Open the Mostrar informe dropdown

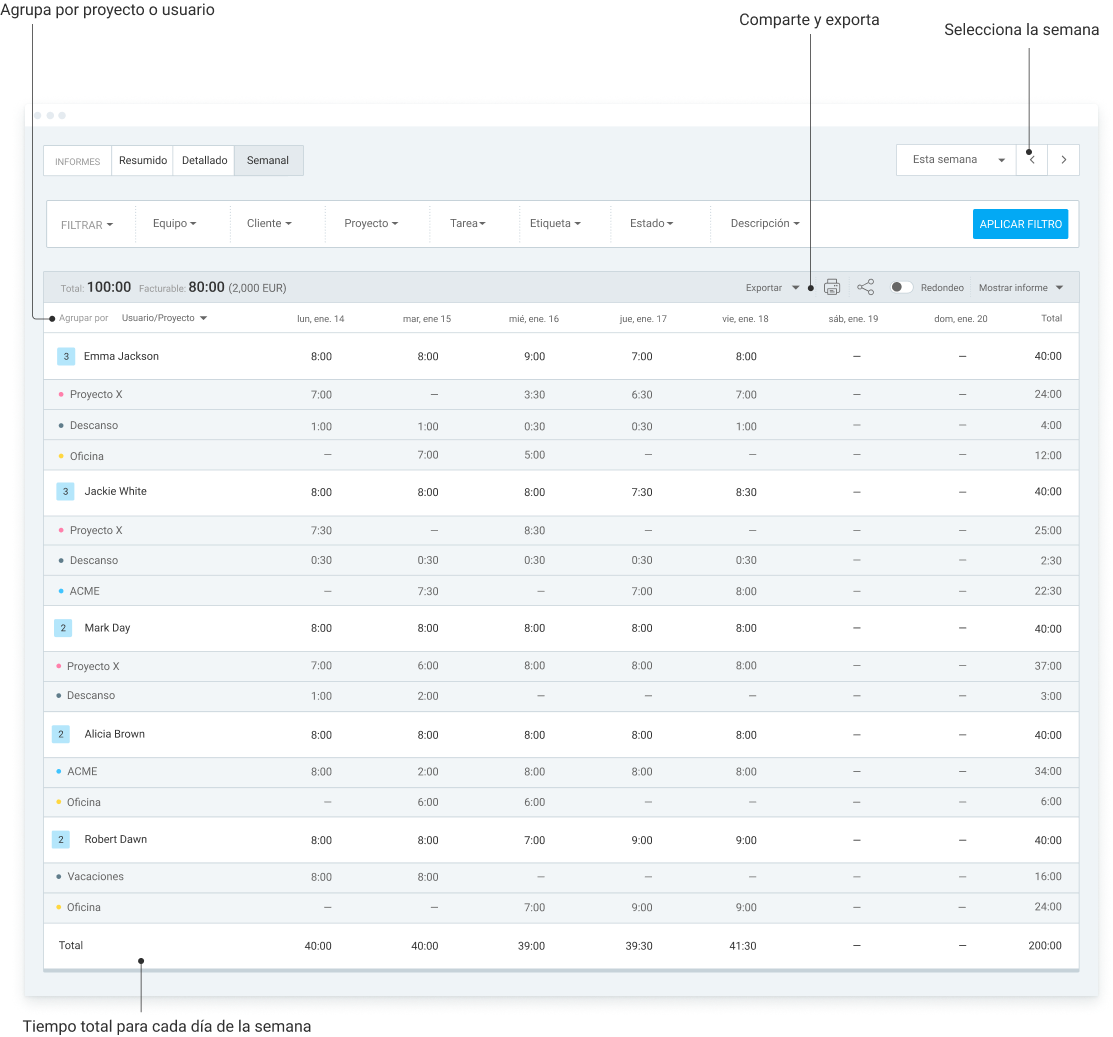(1021, 287)
